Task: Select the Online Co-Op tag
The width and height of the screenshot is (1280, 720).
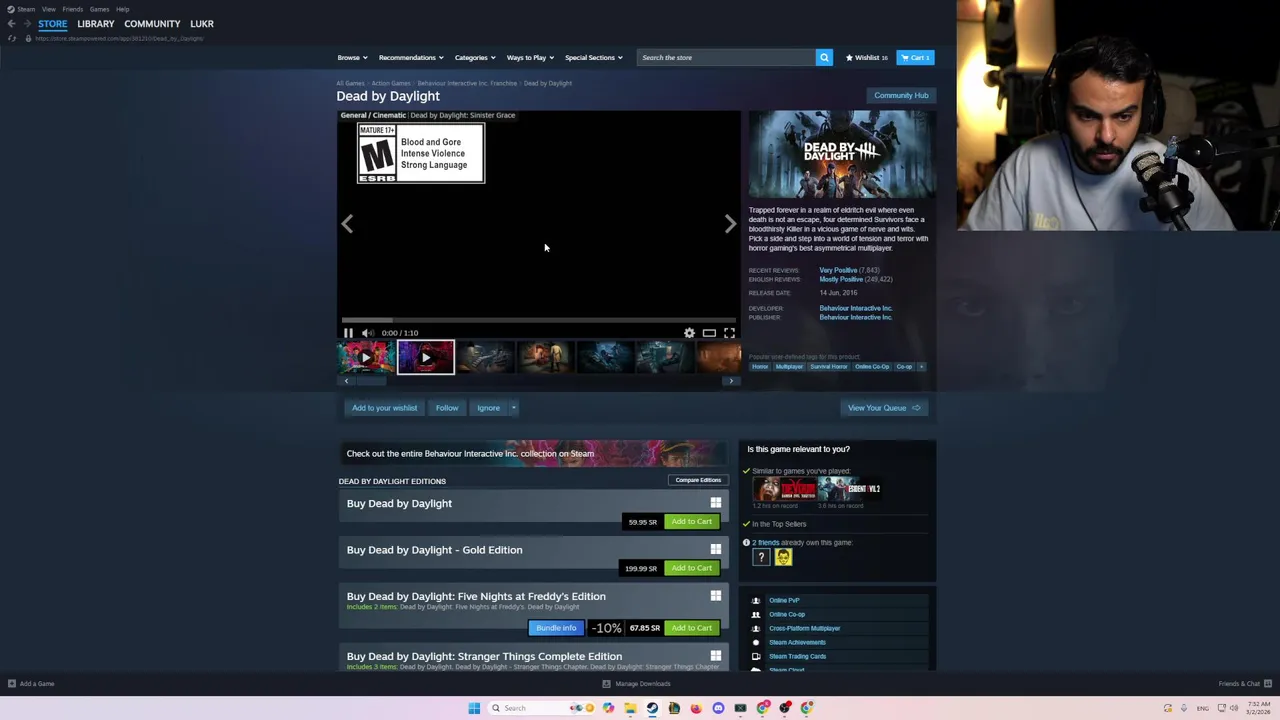Action: click(x=872, y=367)
